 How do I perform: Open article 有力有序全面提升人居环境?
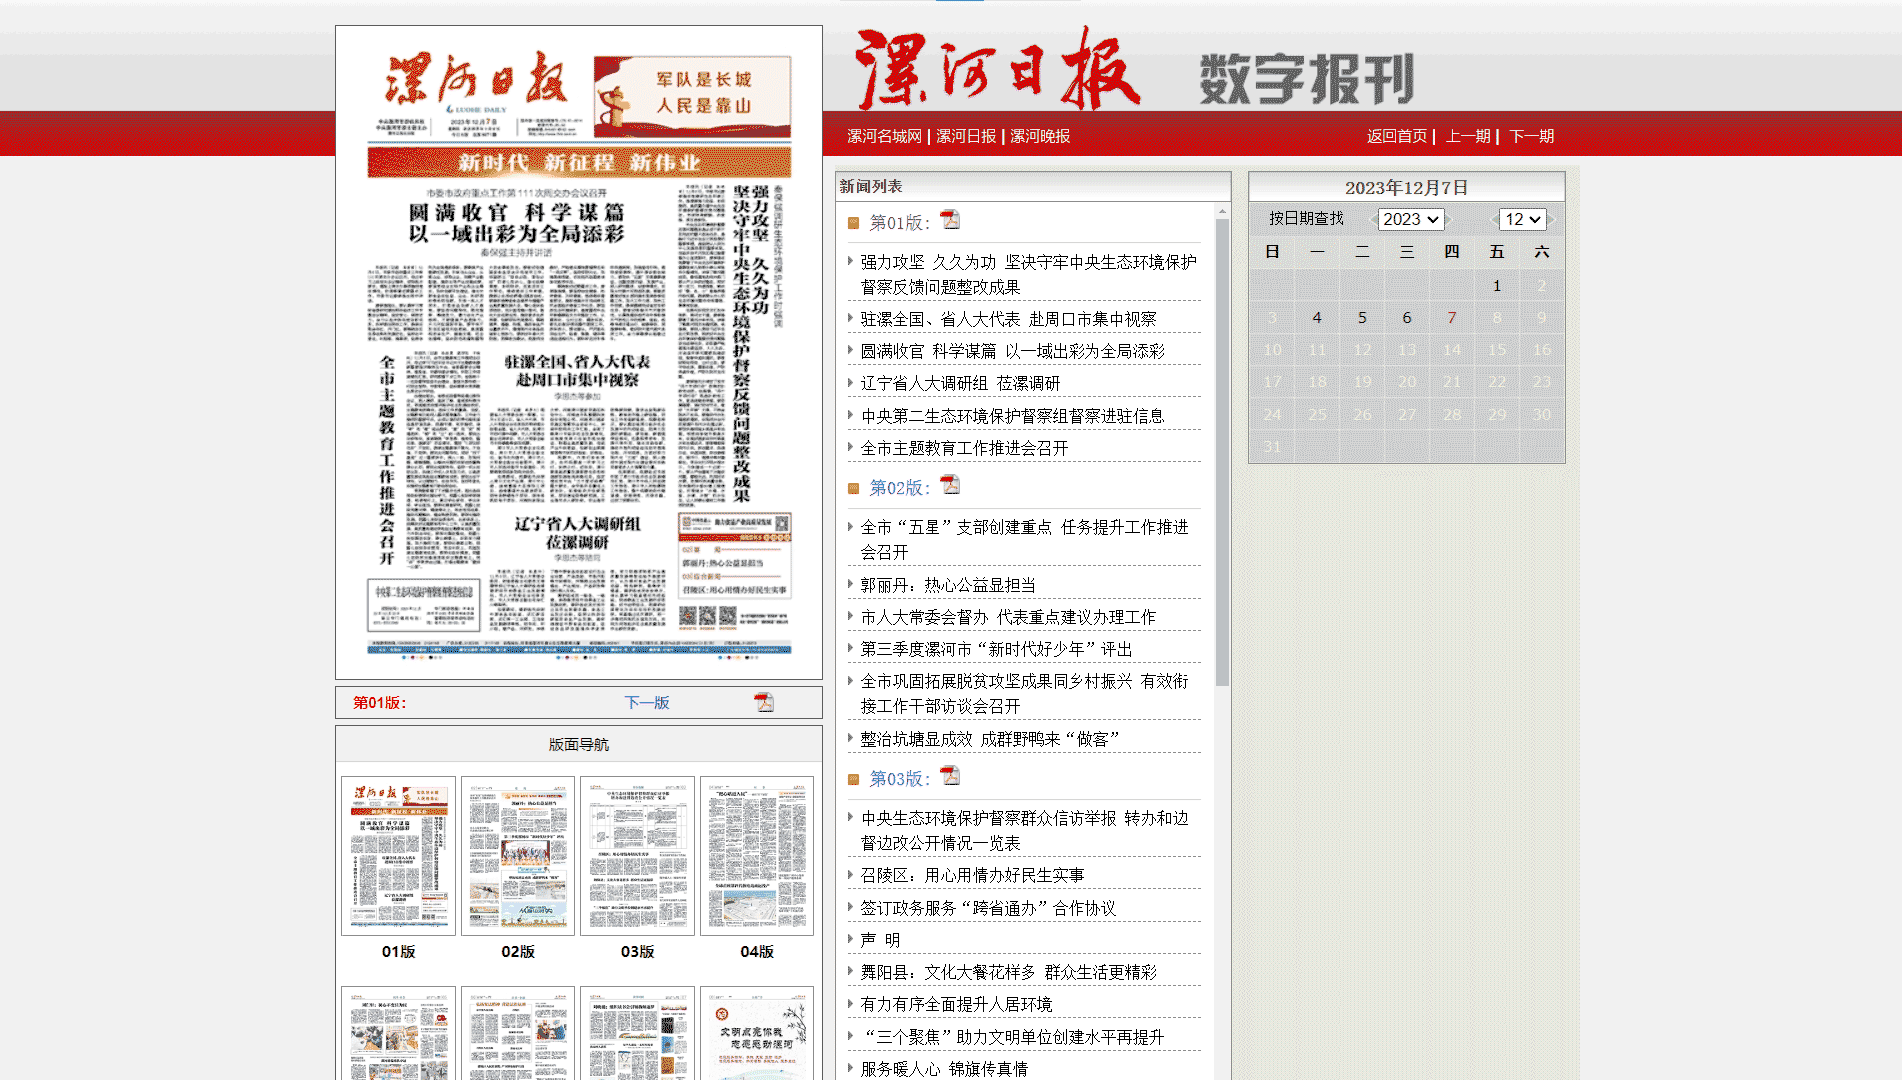tap(956, 1004)
